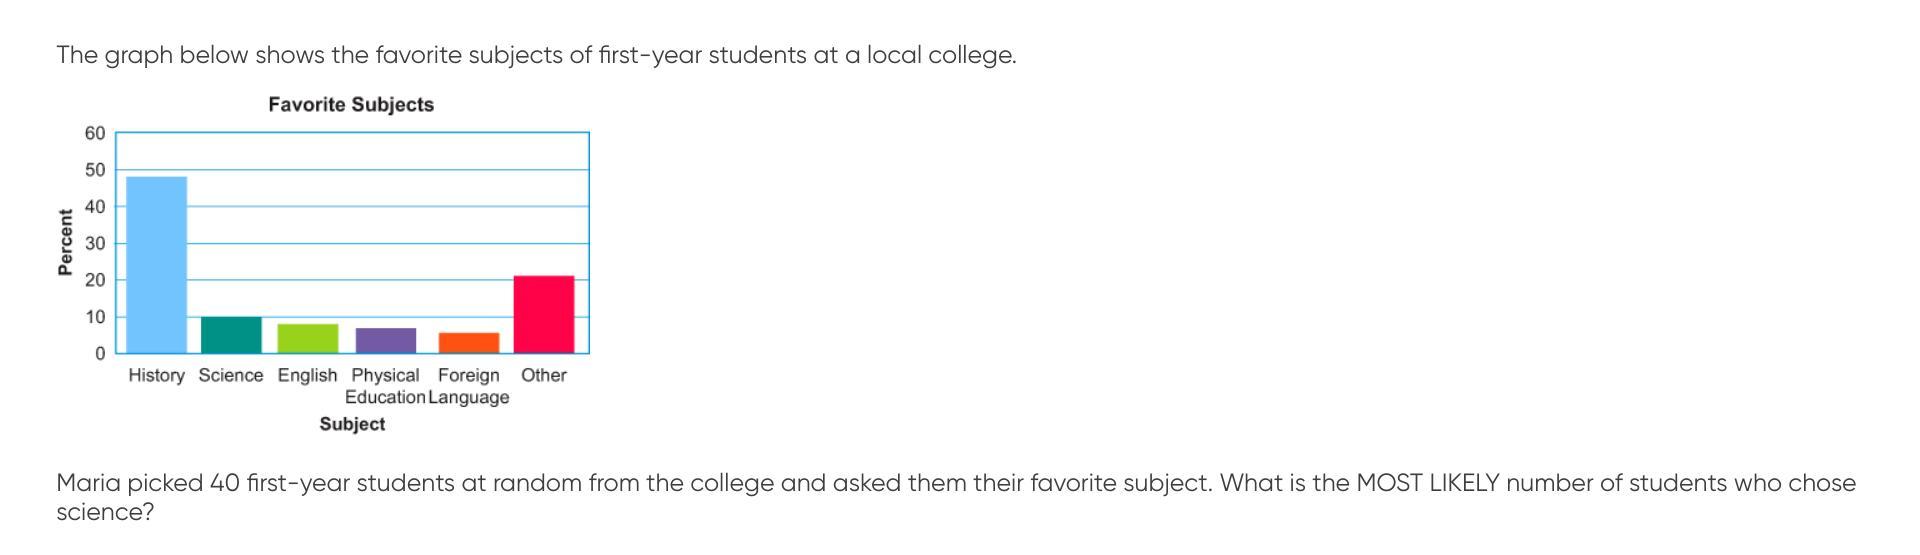Viewport: 1920px width, 555px height.
Task: Click the Foreign Language category label
Action: point(468,386)
